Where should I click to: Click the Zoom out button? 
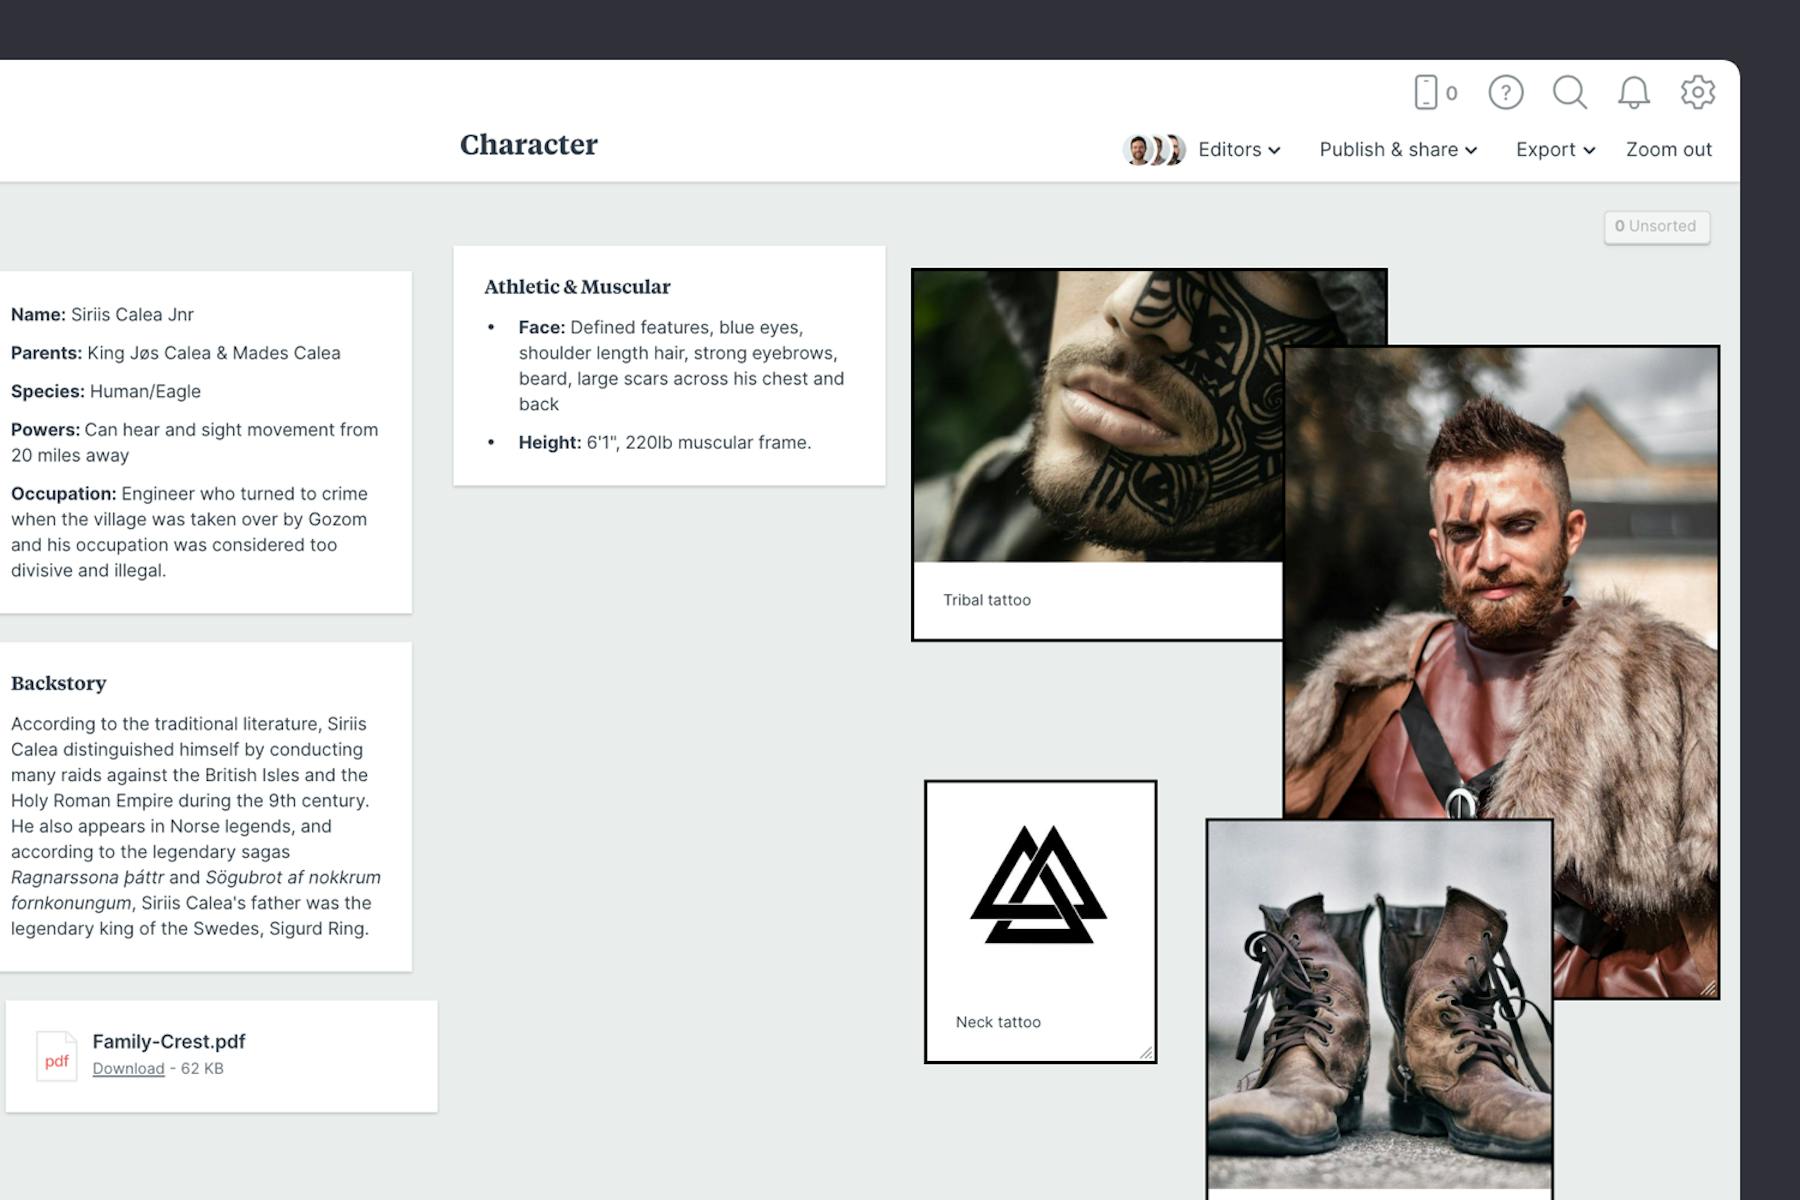click(1668, 150)
